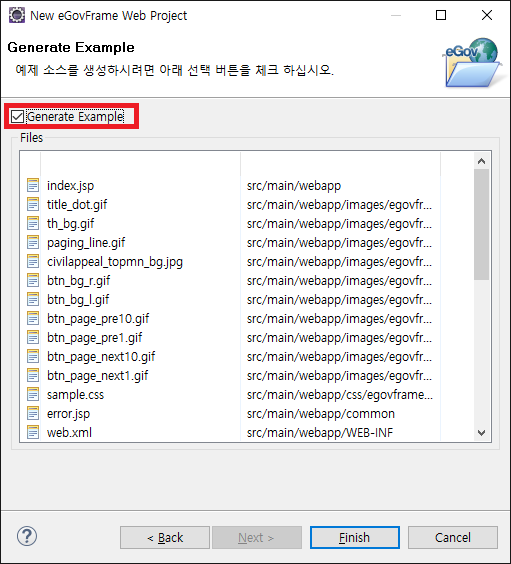Screen dimensions: 511x564
Task: Go back with the Back button
Action: coord(165,538)
